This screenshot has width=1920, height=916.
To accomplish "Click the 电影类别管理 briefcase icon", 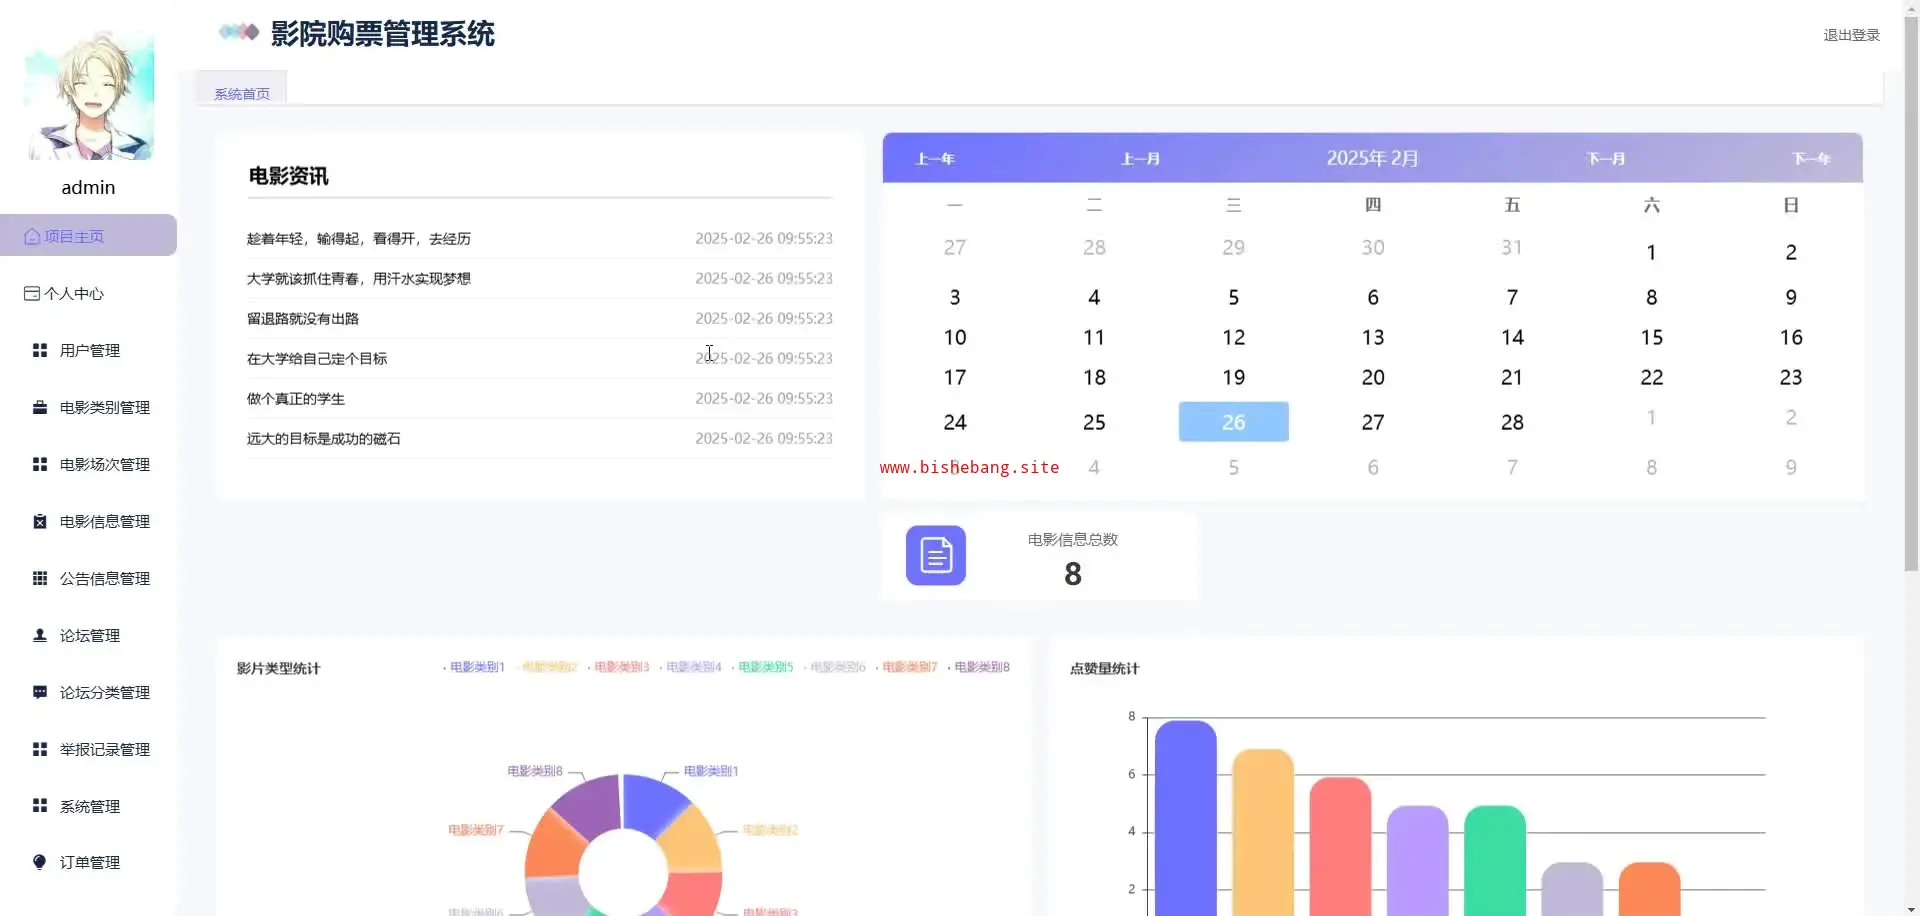I will click(x=40, y=408).
